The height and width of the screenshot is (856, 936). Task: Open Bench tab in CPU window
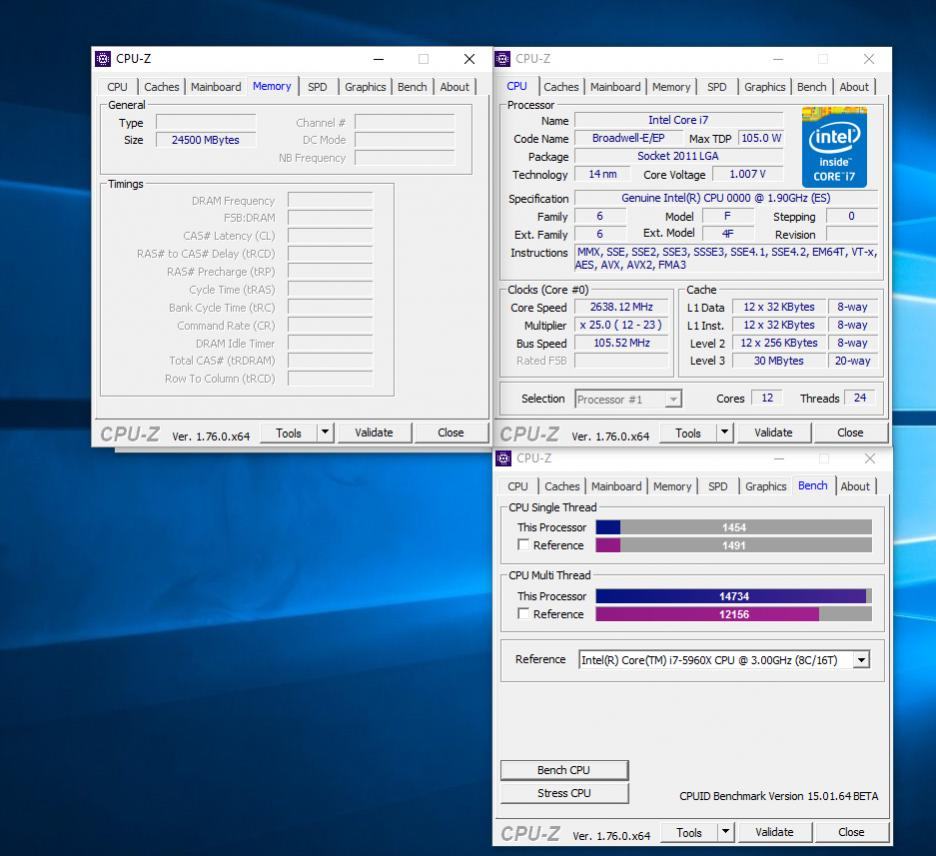[x=812, y=87]
